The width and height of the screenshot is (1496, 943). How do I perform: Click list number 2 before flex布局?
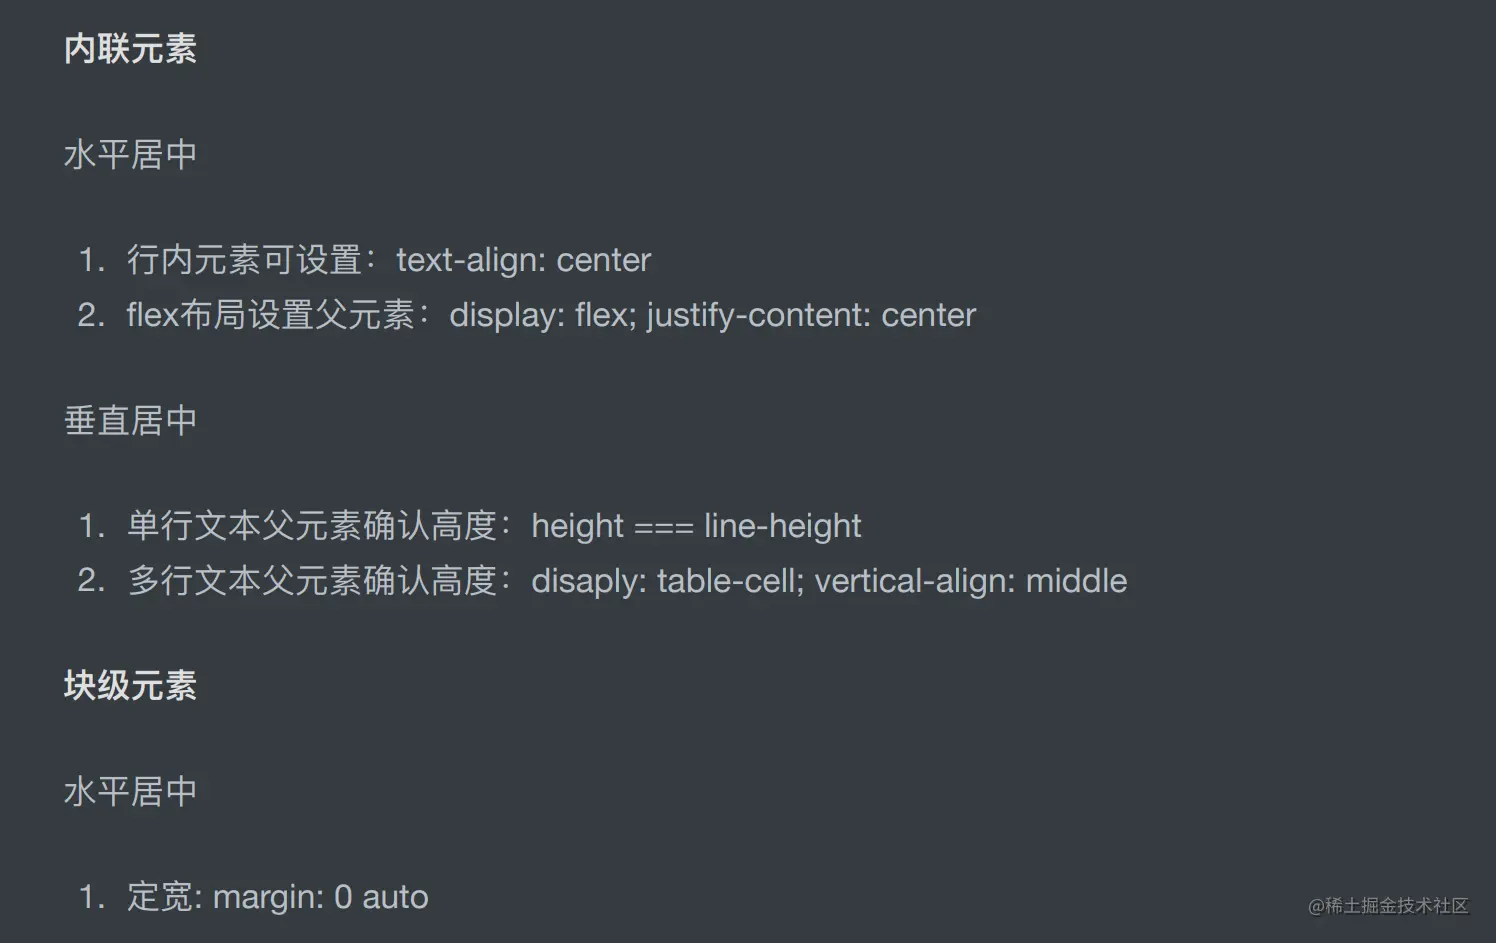(x=91, y=315)
